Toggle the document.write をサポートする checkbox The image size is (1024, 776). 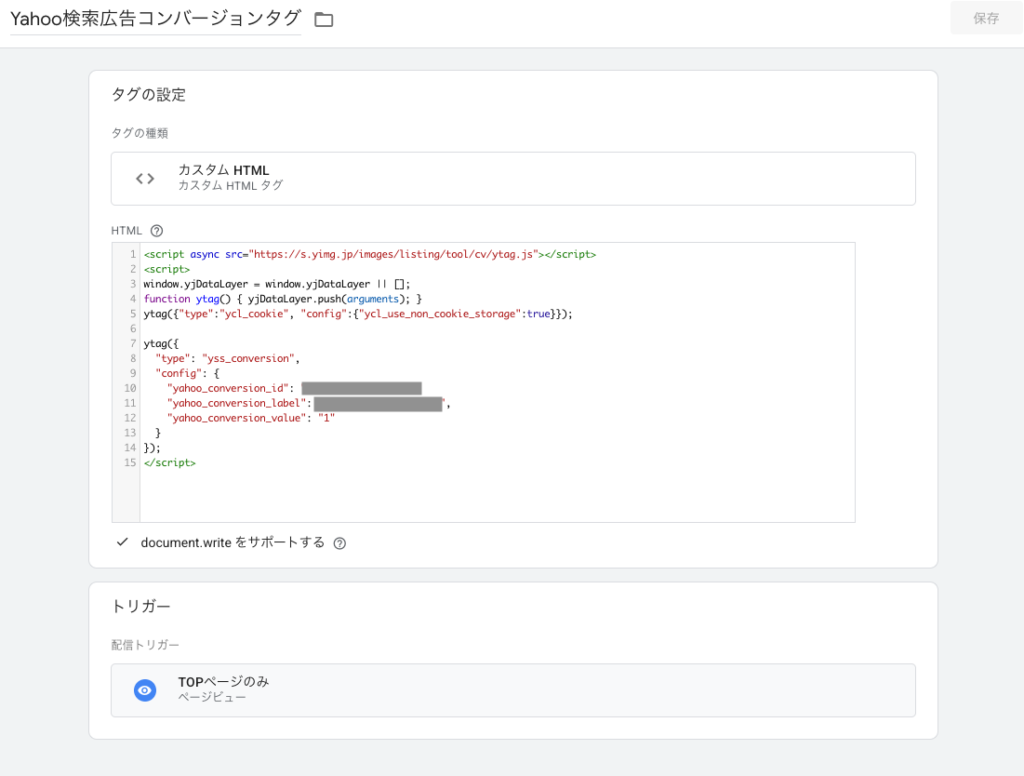click(x=122, y=542)
